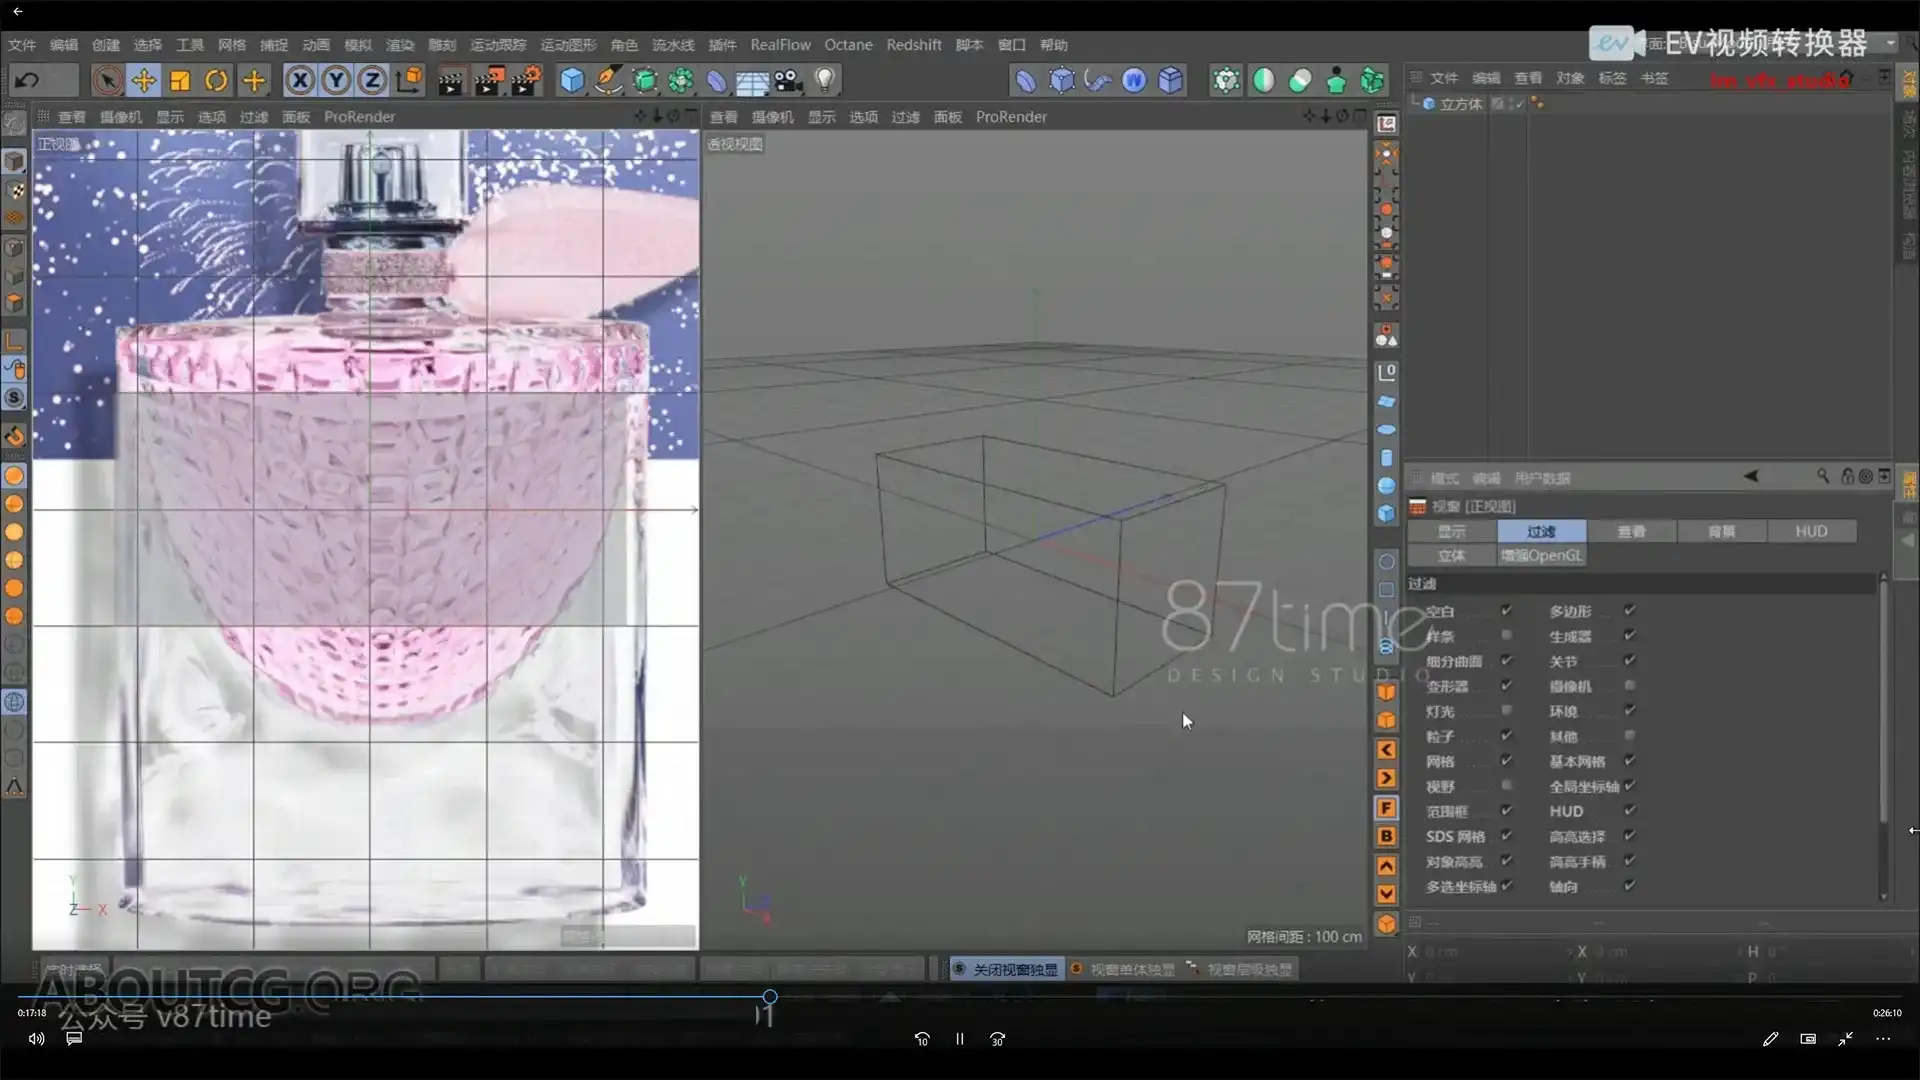Render the active viewport with the clapperboard icon
Screen dimensions: 1920x1080
click(x=451, y=80)
